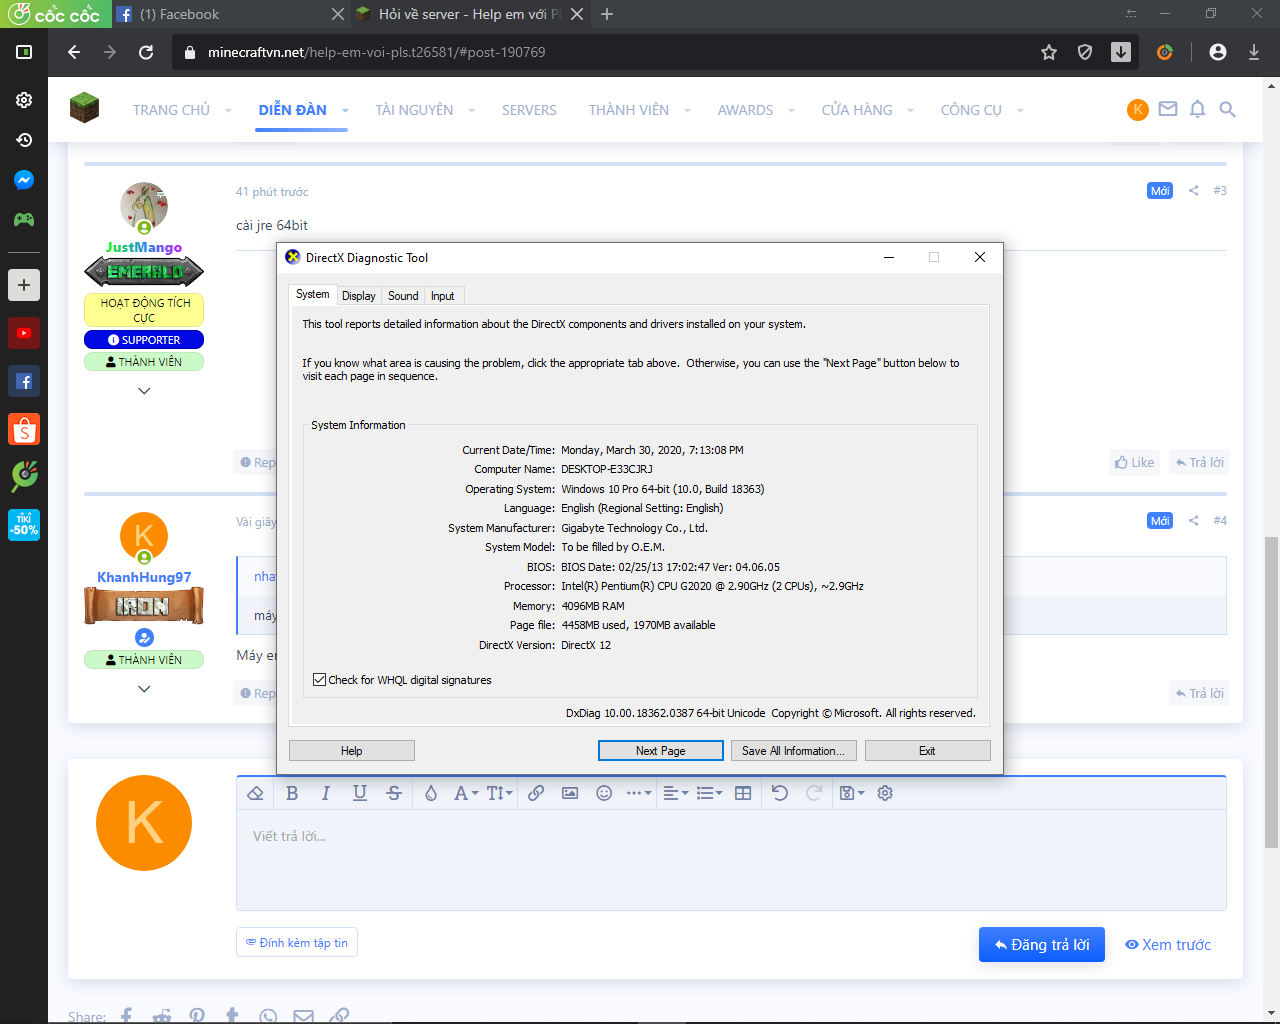
Task: Open forum notification bell alerts
Action: pos(1197,109)
